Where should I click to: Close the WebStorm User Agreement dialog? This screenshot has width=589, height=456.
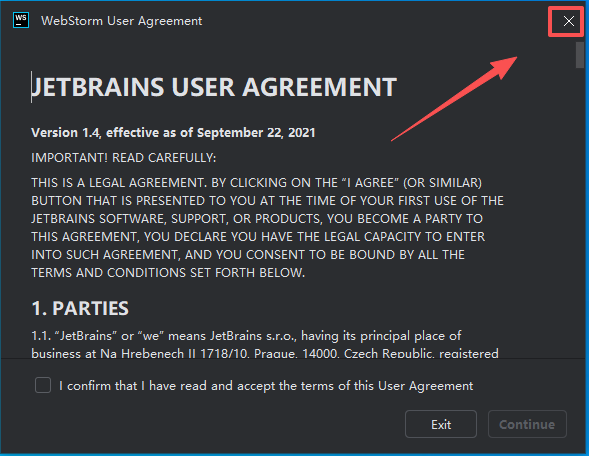569,21
